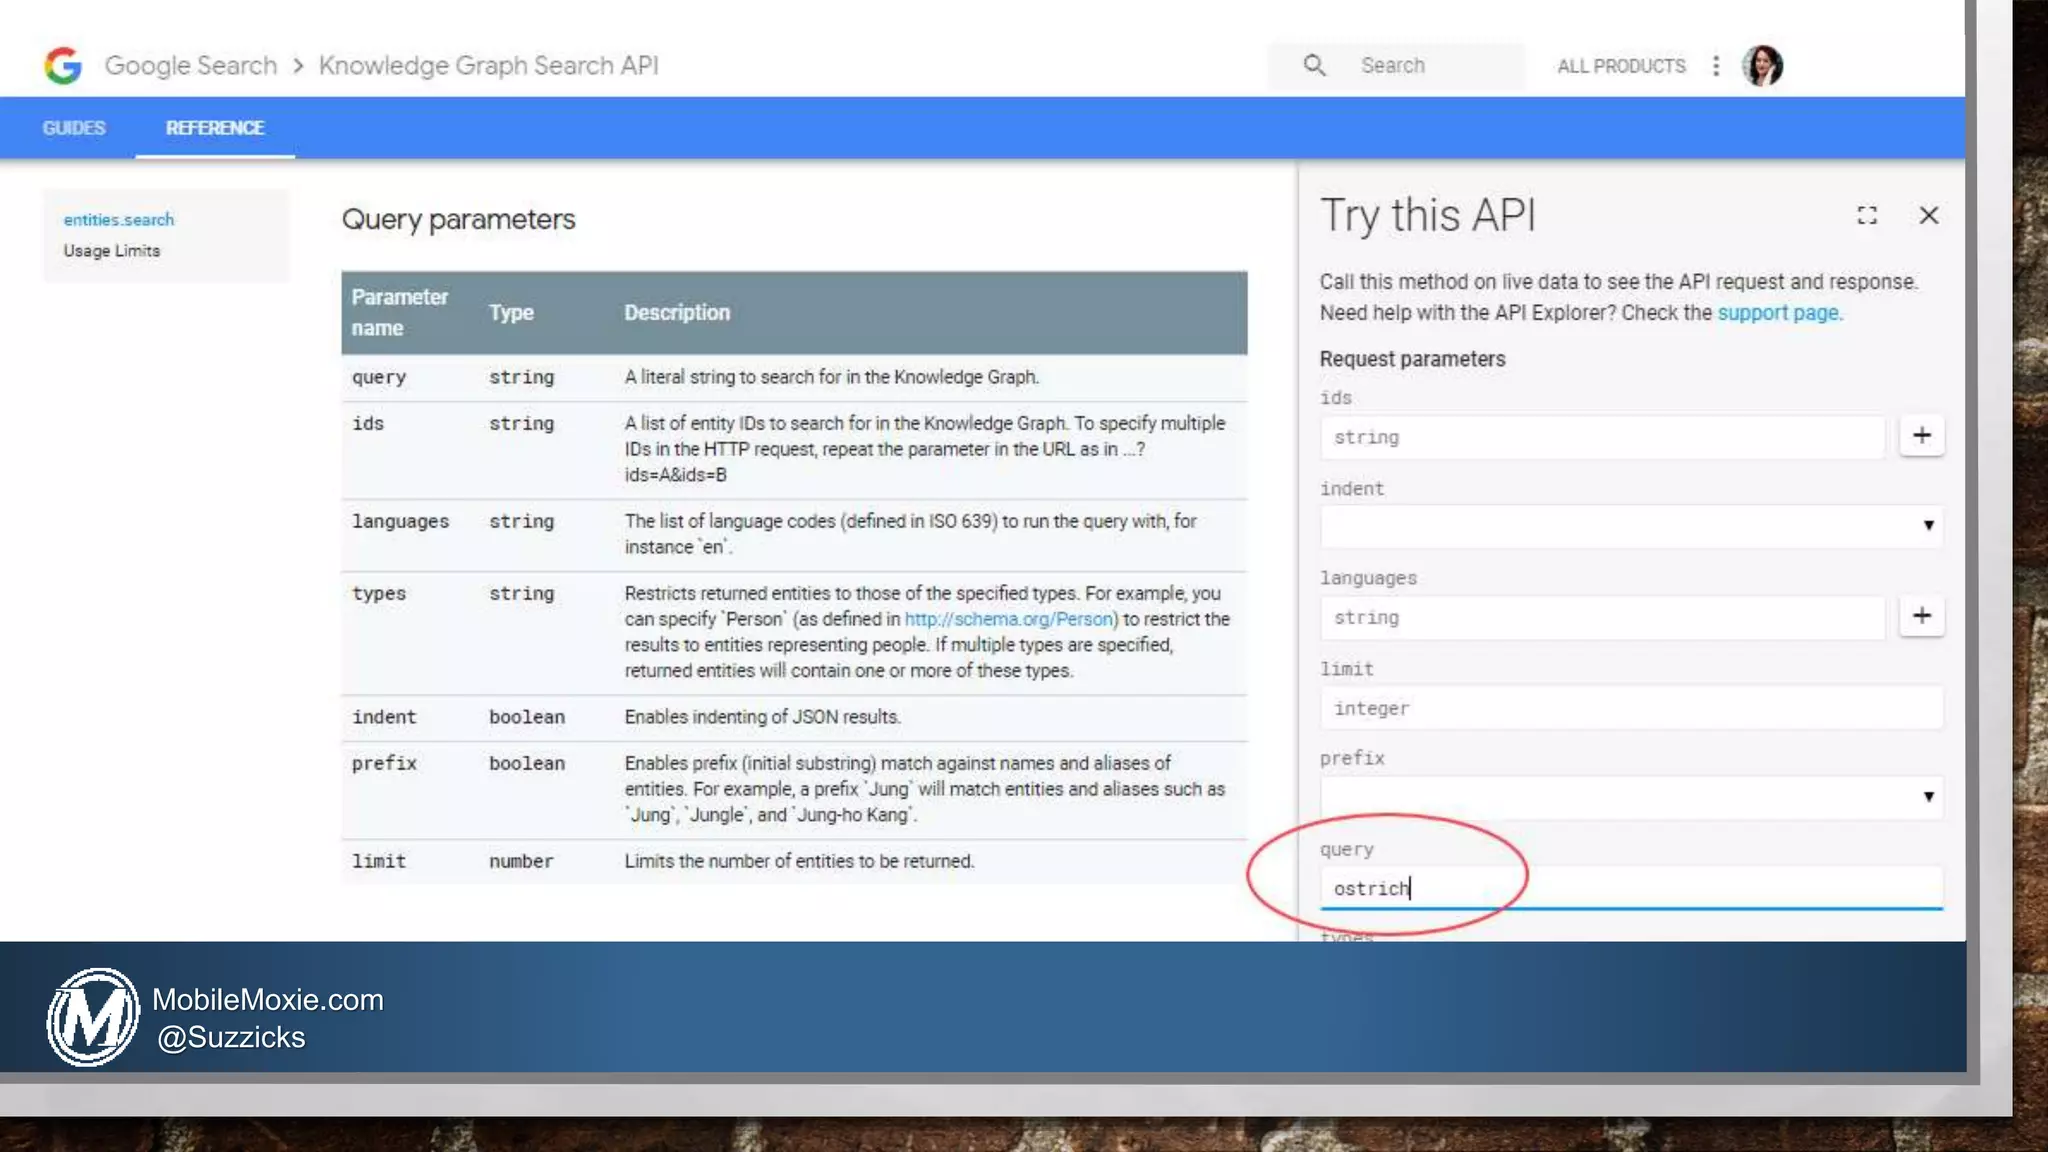Click the limit integer field
Viewport: 2048px width, 1152px height.
click(1630, 708)
